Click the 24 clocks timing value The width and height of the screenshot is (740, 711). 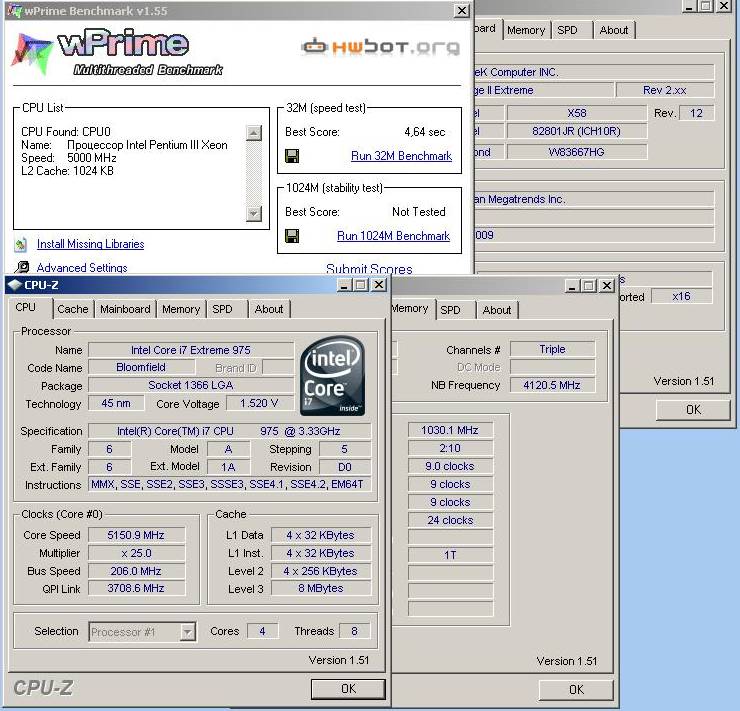tap(450, 520)
